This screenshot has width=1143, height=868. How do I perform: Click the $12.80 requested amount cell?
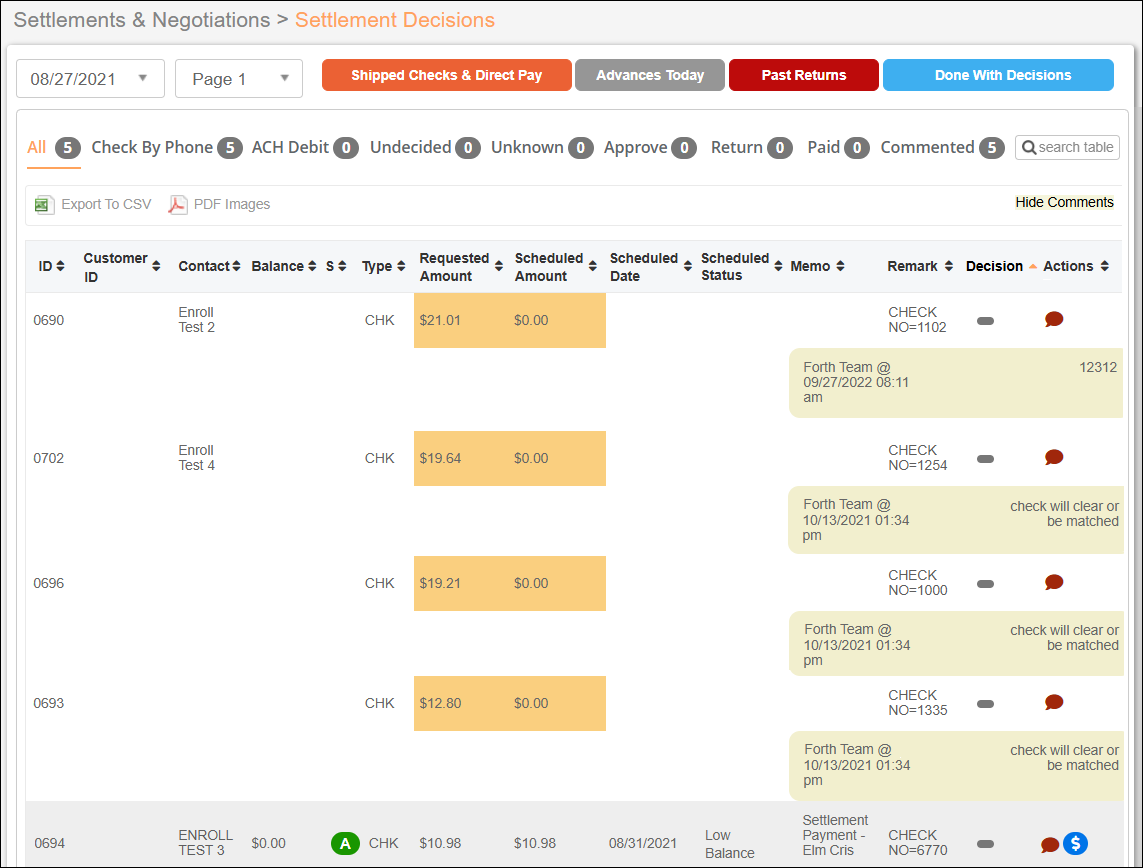coord(440,703)
